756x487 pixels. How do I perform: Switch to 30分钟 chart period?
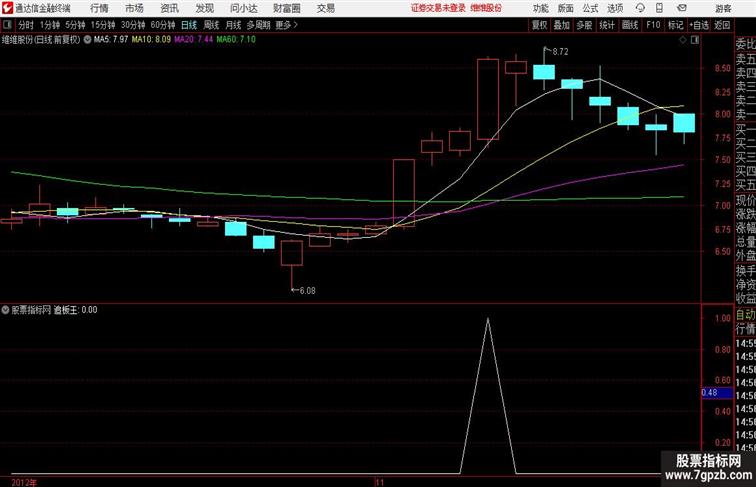pos(133,25)
